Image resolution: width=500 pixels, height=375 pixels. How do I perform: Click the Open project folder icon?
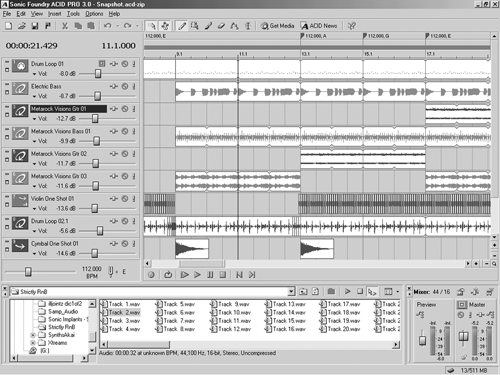(x=22, y=26)
